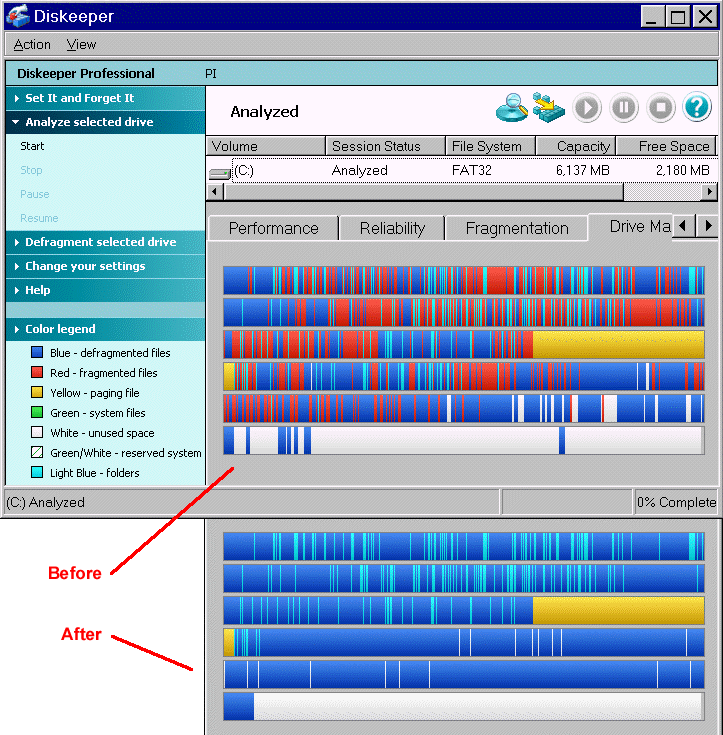Click Start under Analyze selected drive
The image size is (723, 735).
point(32,146)
